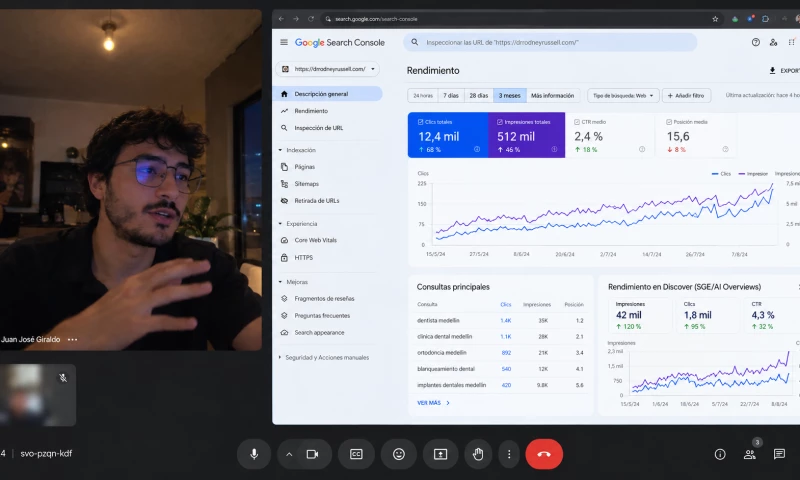
Task: Go back in the browser
Action: coord(281,19)
